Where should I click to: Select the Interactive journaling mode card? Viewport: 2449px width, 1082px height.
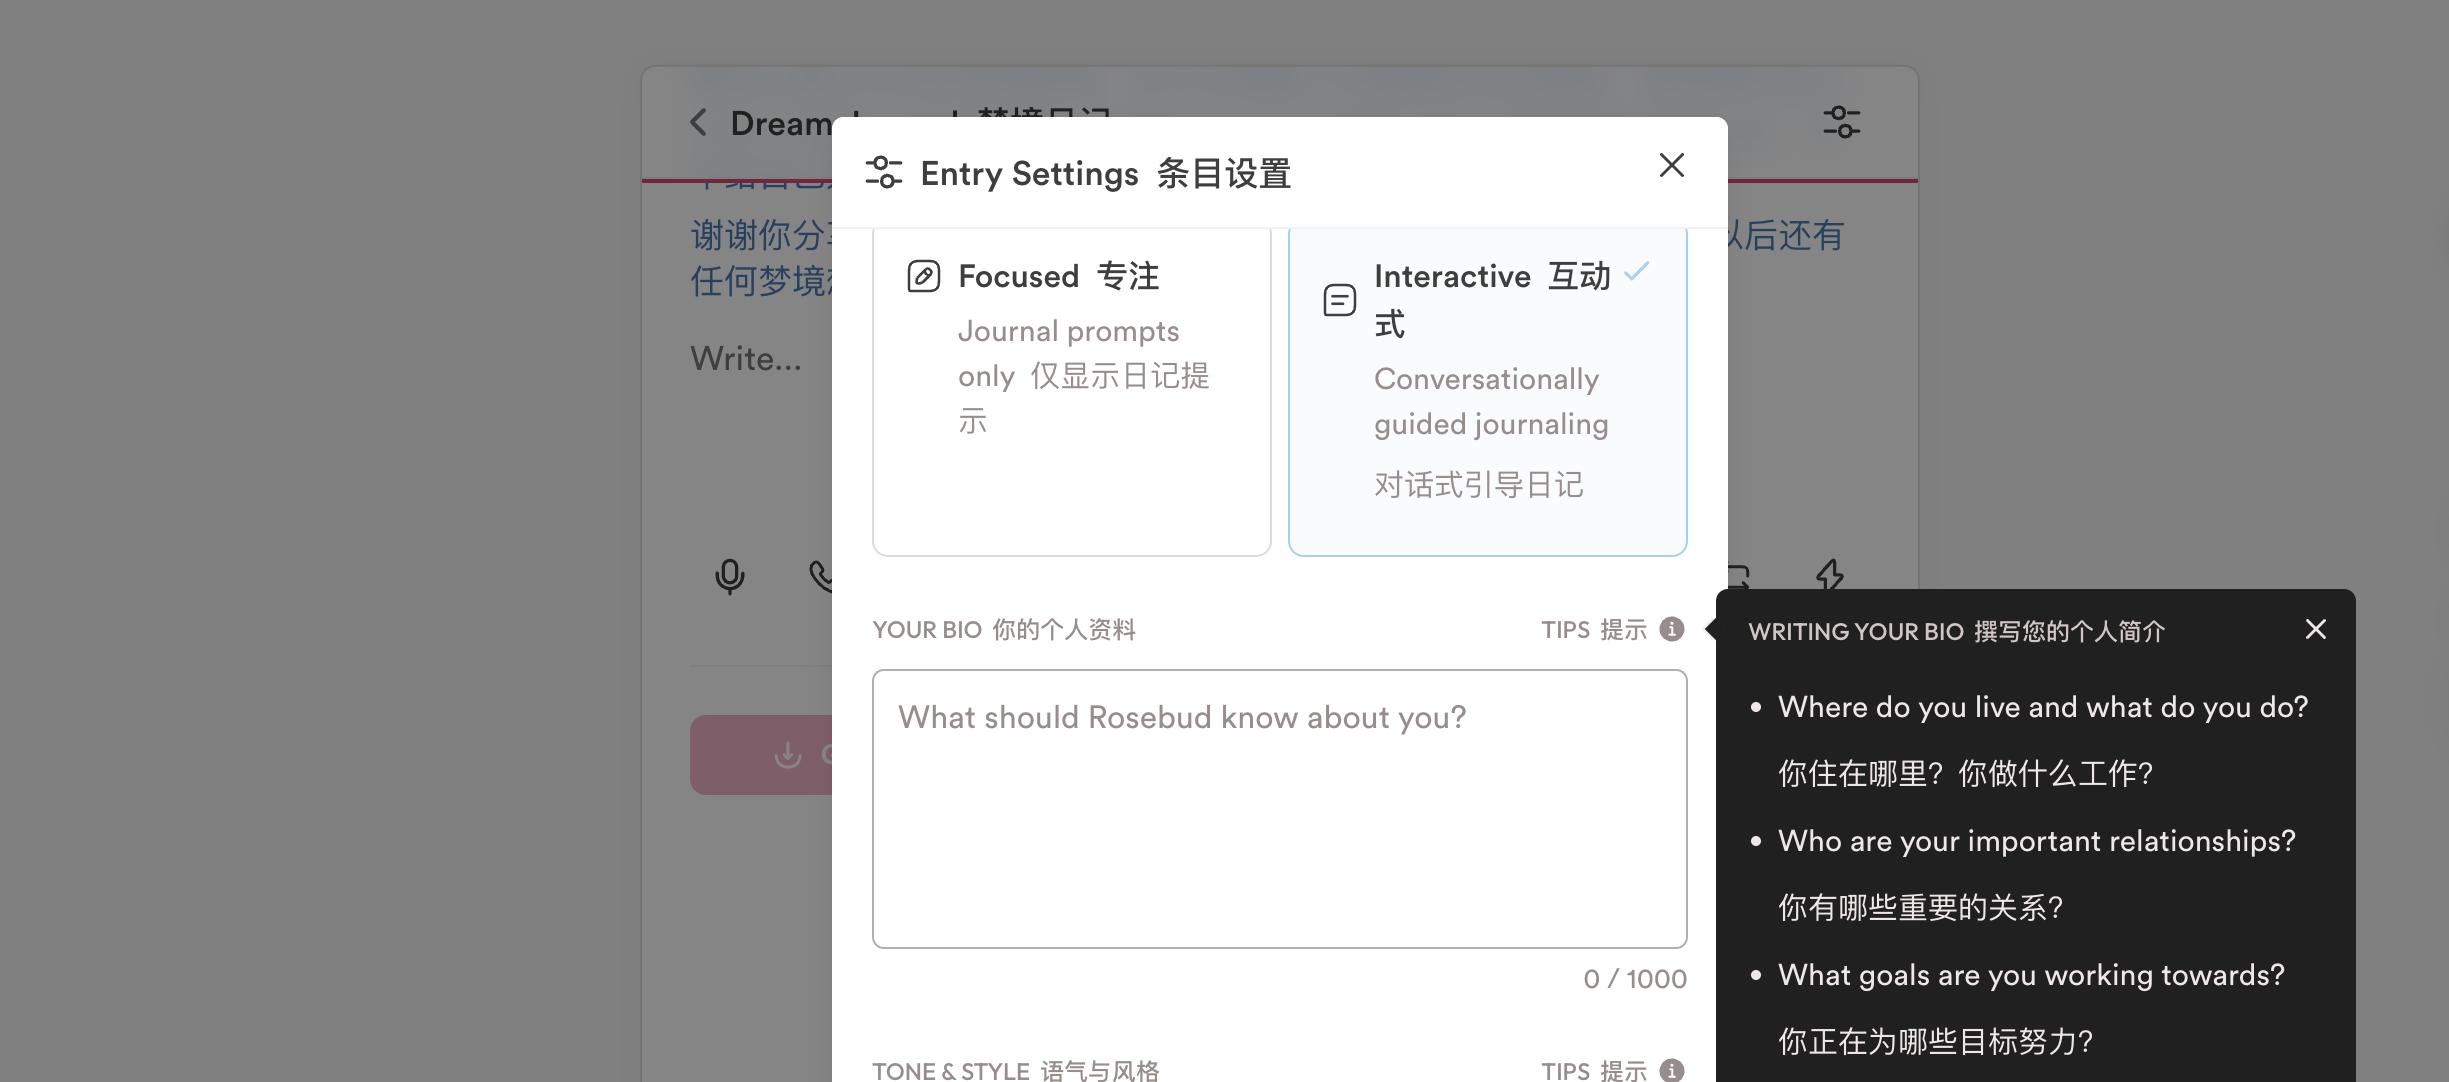[x=1487, y=392]
